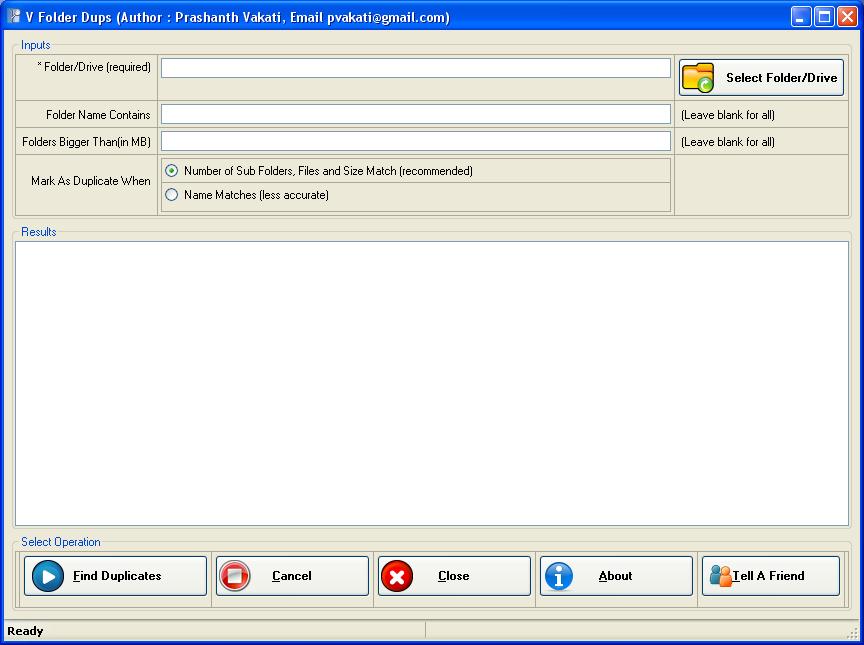Click the Folders Bigger Than(in MB) field
This screenshot has width=864, height=645.
415,142
